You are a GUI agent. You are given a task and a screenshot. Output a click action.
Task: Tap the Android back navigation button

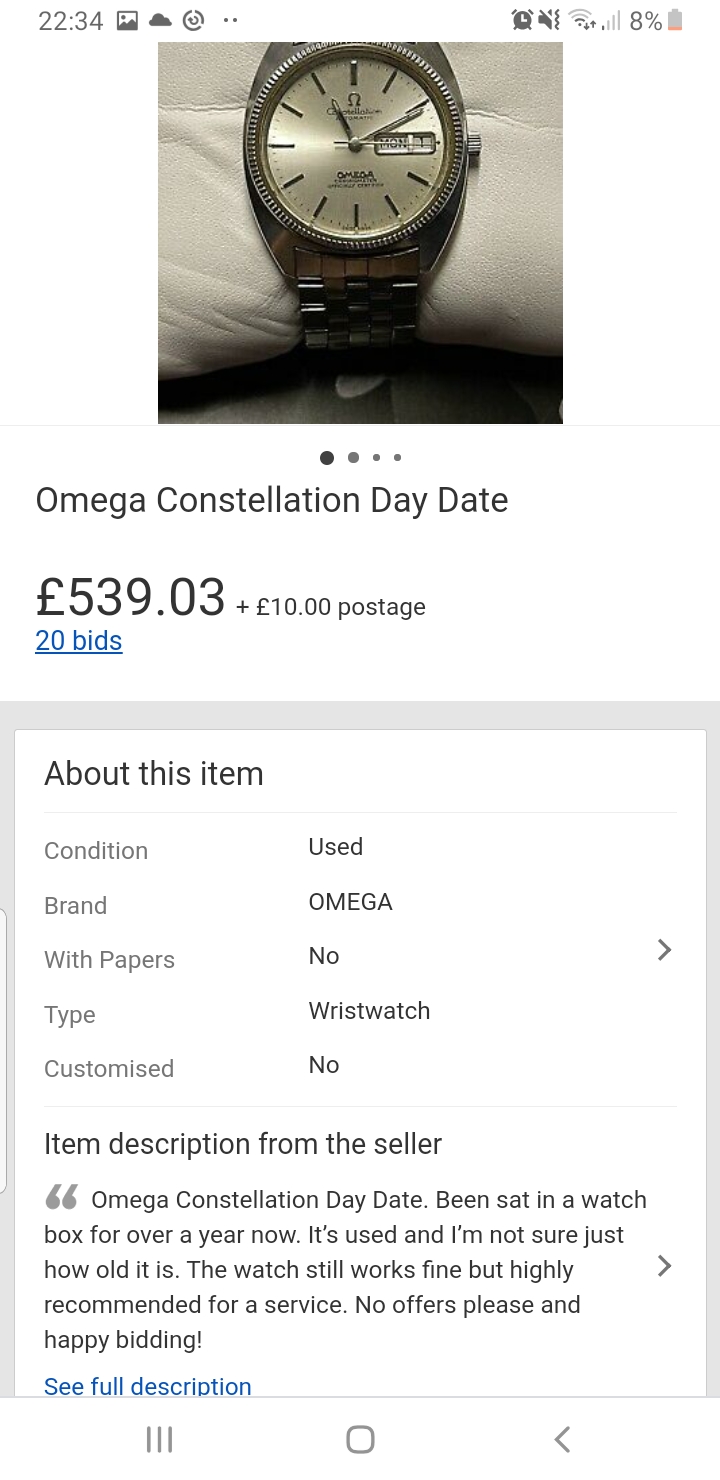(x=562, y=1439)
